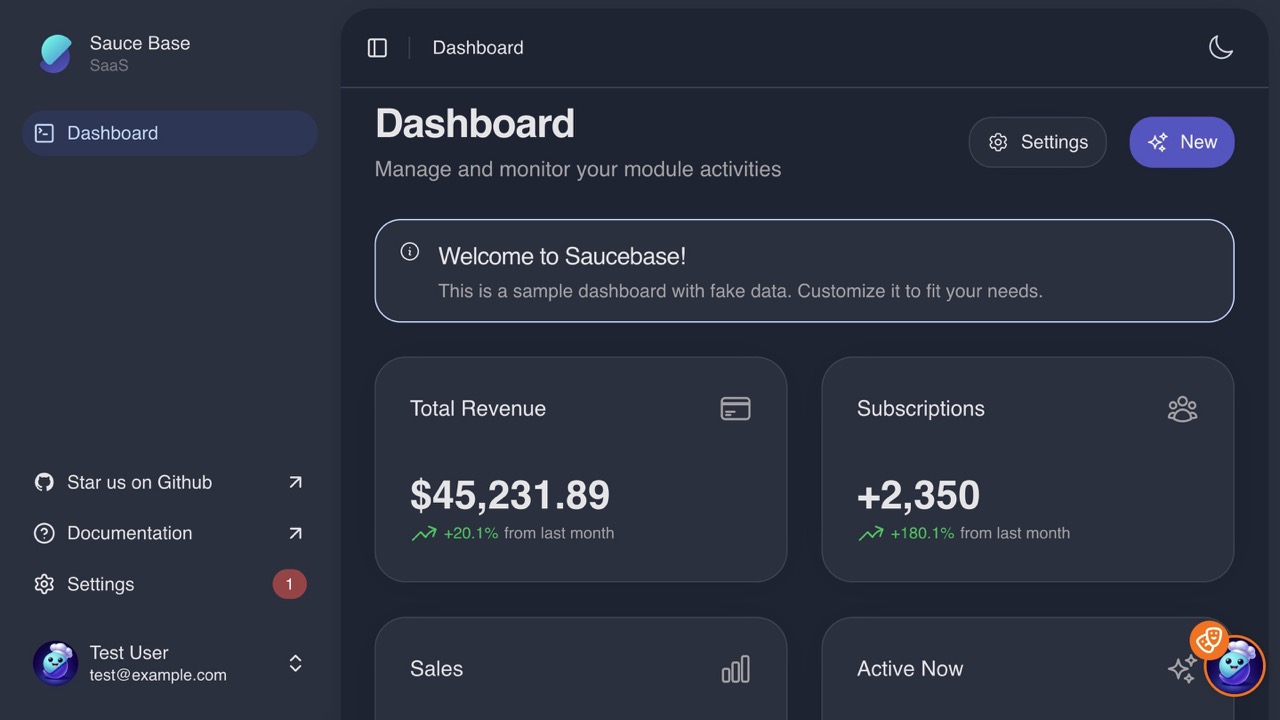Viewport: 1280px width, 720px height.
Task: Click the users icon on Subscriptions card
Action: click(1182, 408)
